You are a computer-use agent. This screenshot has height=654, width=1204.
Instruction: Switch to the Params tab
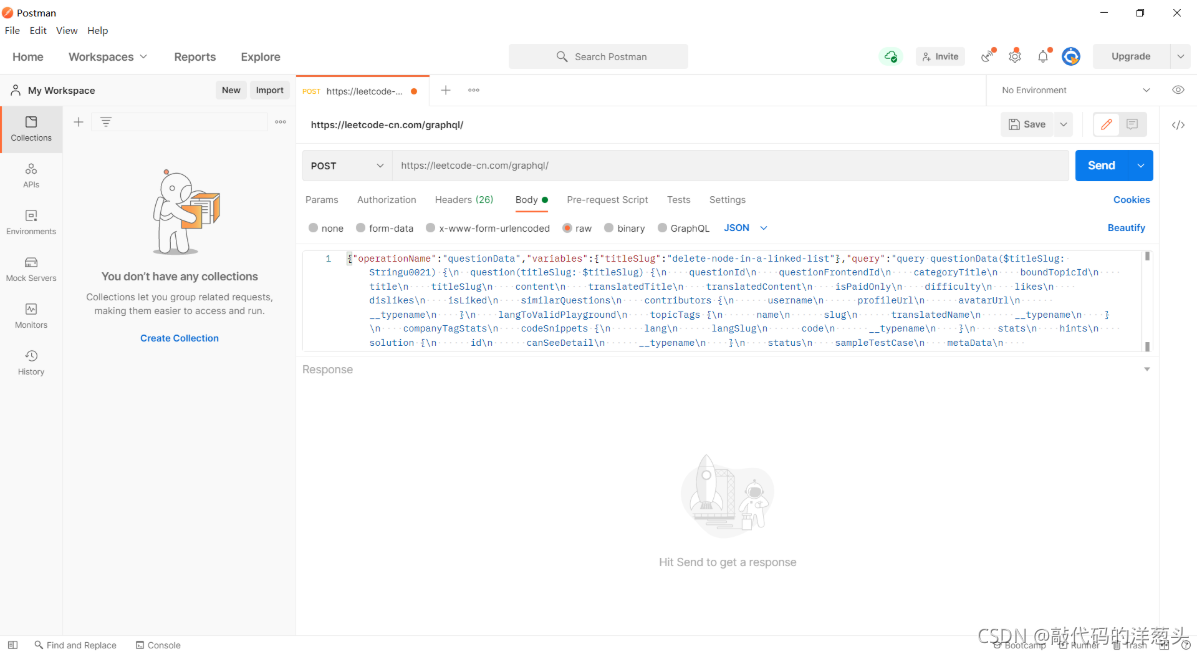pyautogui.click(x=322, y=200)
